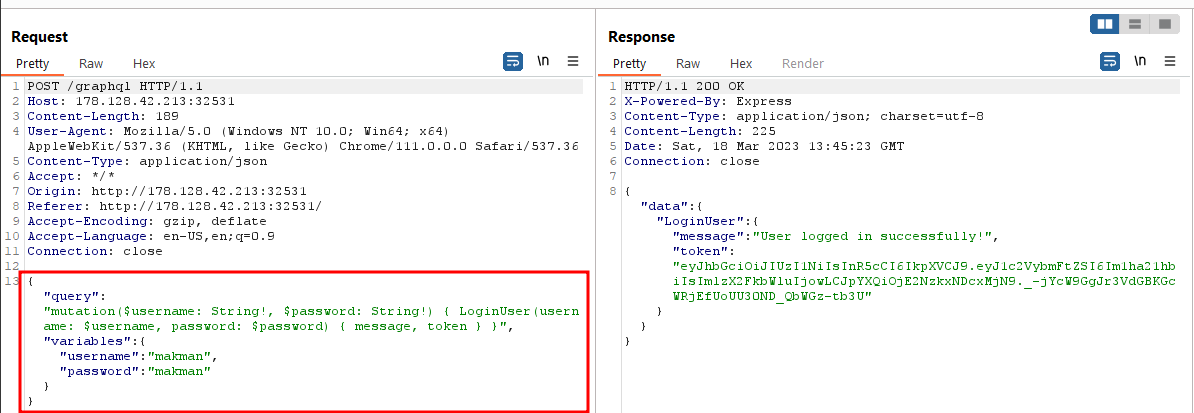Show non-printable characters (\n) in Response pane
The height and width of the screenshot is (413, 1194).
1140,61
